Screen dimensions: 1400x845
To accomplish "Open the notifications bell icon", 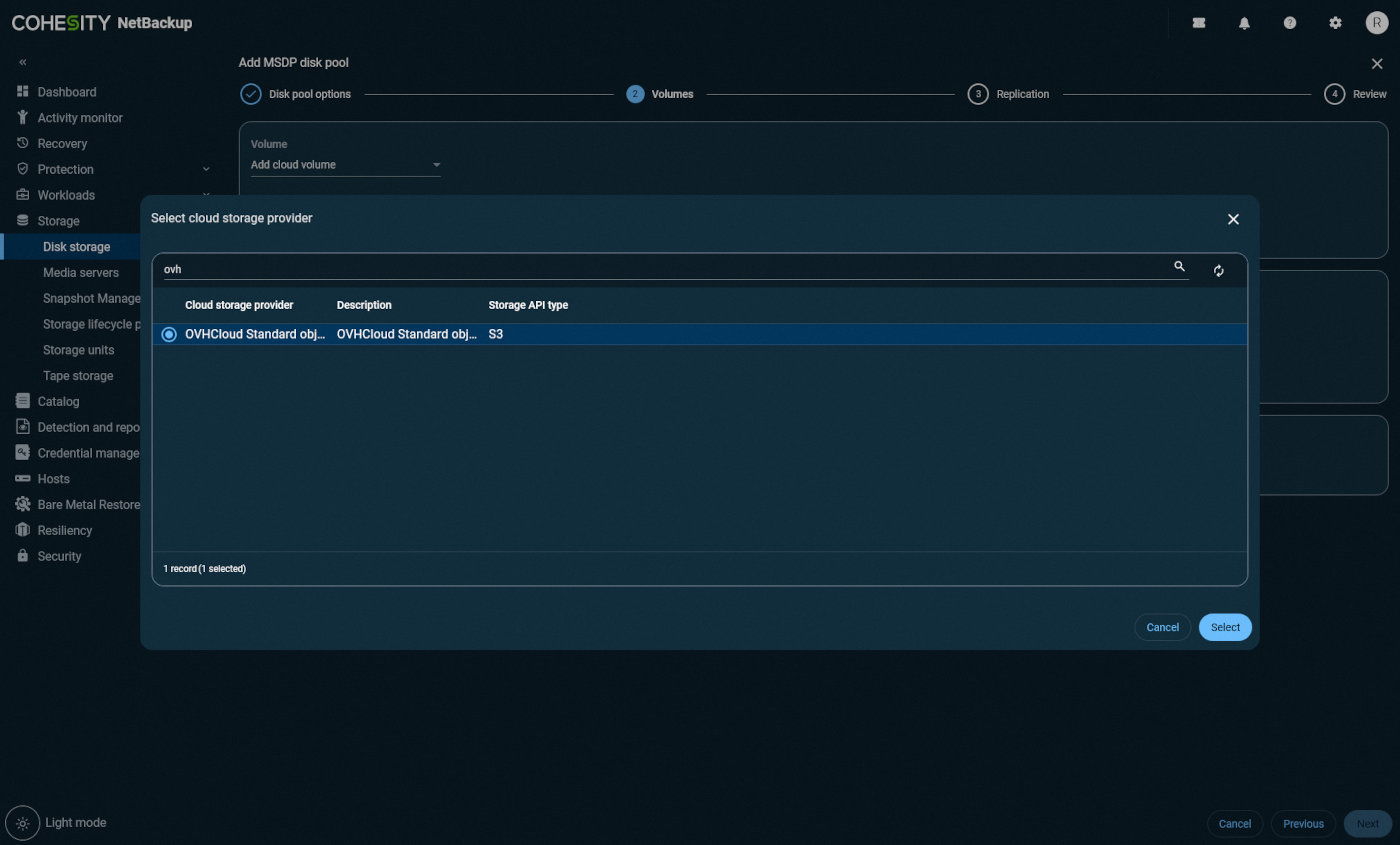I will [1244, 23].
